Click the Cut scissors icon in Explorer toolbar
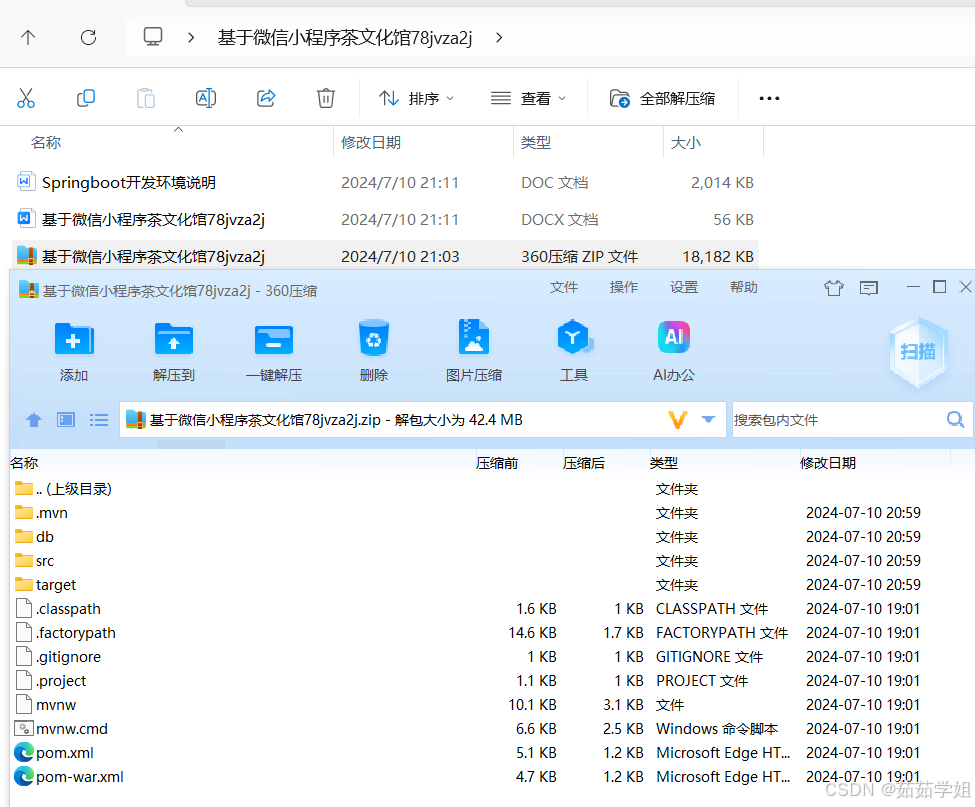The width and height of the screenshot is (975, 807). [x=26, y=98]
